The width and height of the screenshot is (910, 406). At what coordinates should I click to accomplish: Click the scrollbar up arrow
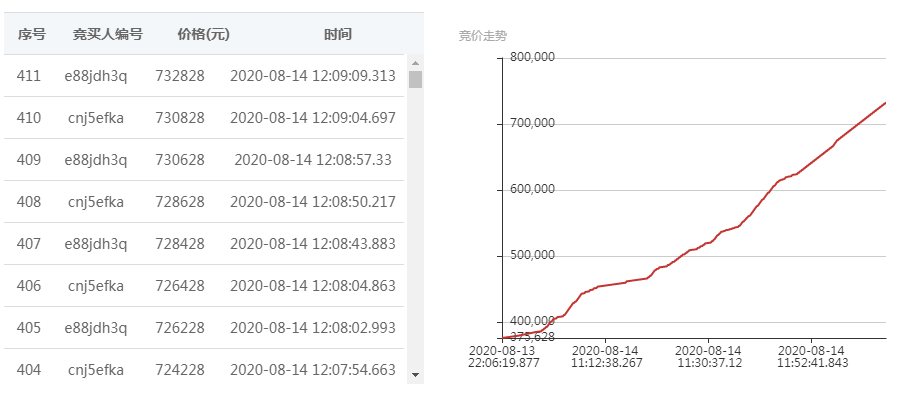pyautogui.click(x=415, y=63)
